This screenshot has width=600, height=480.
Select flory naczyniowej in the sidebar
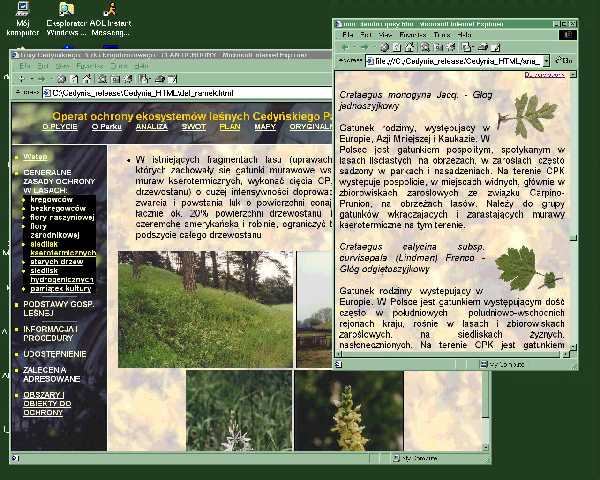tap(62, 217)
